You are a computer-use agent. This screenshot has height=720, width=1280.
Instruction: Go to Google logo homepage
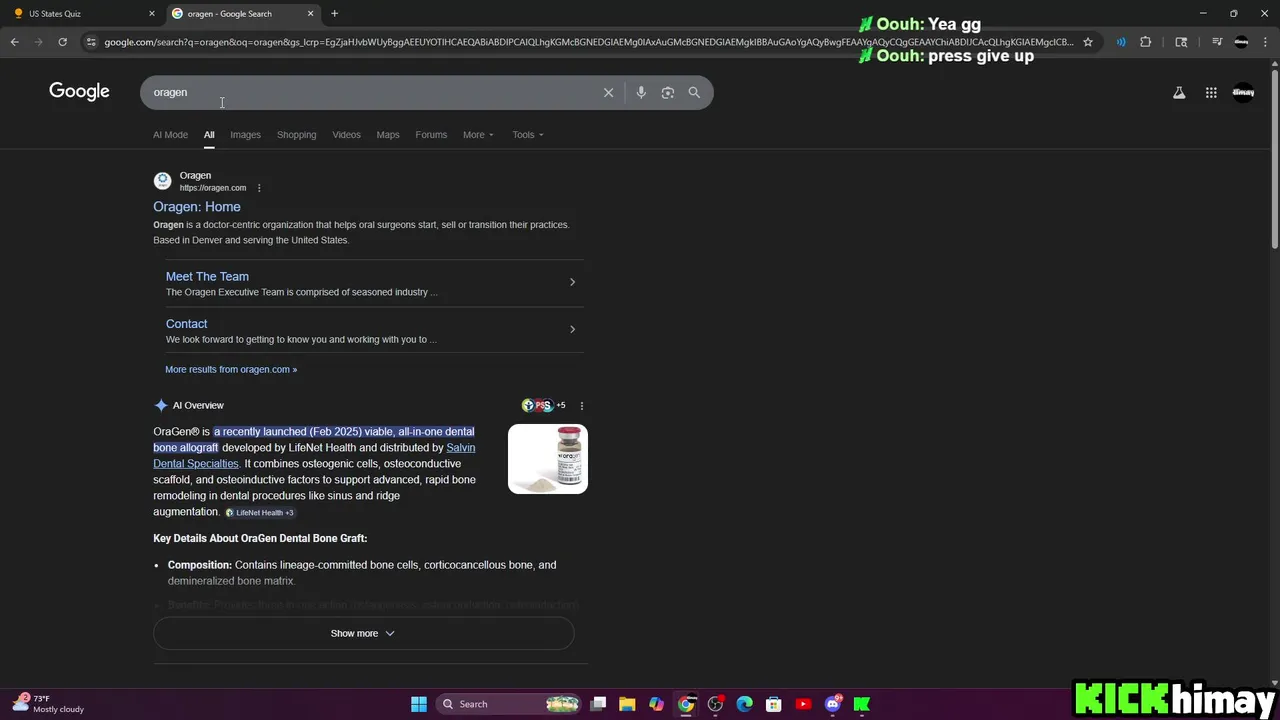point(79,92)
